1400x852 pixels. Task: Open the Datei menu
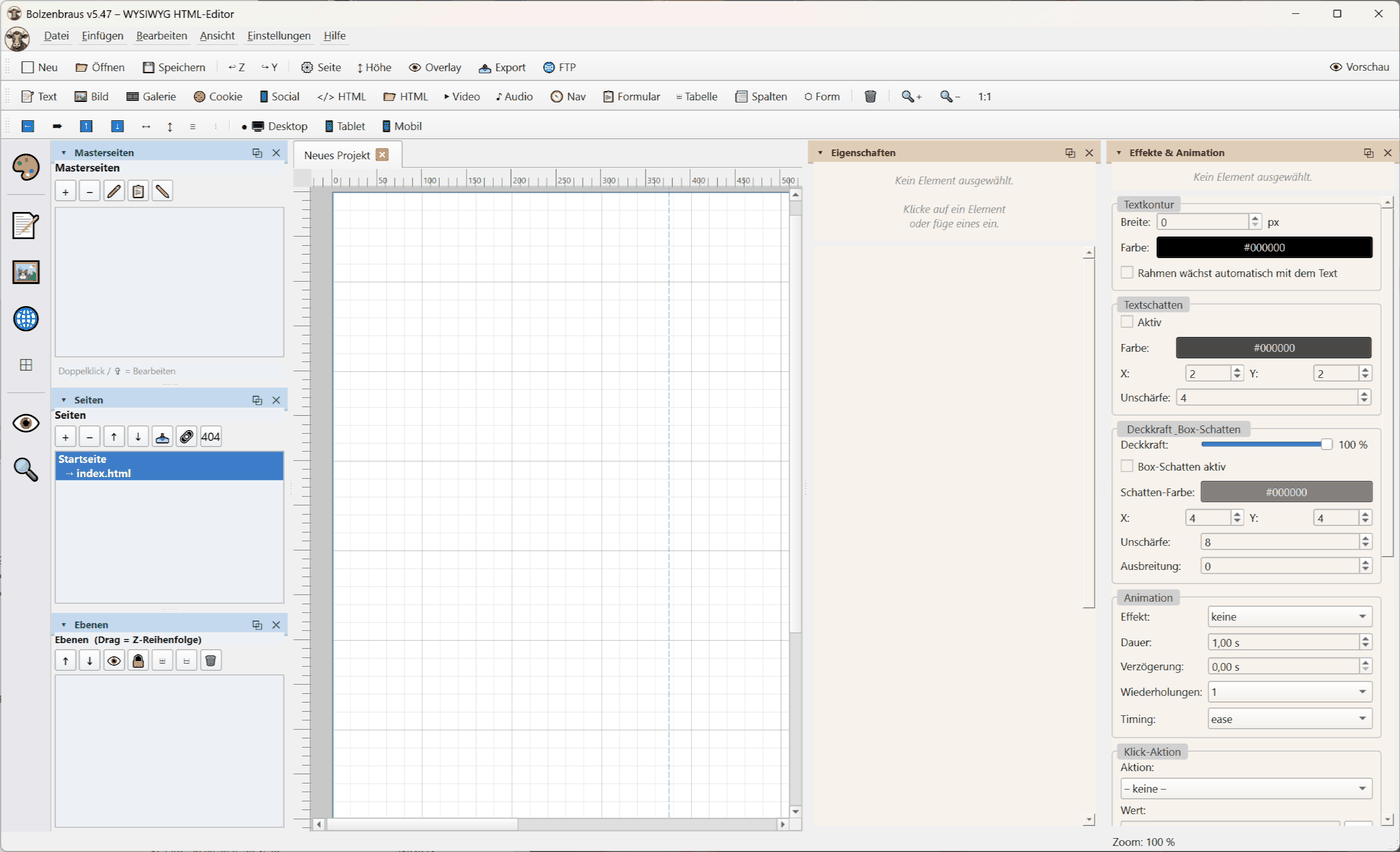click(x=57, y=36)
